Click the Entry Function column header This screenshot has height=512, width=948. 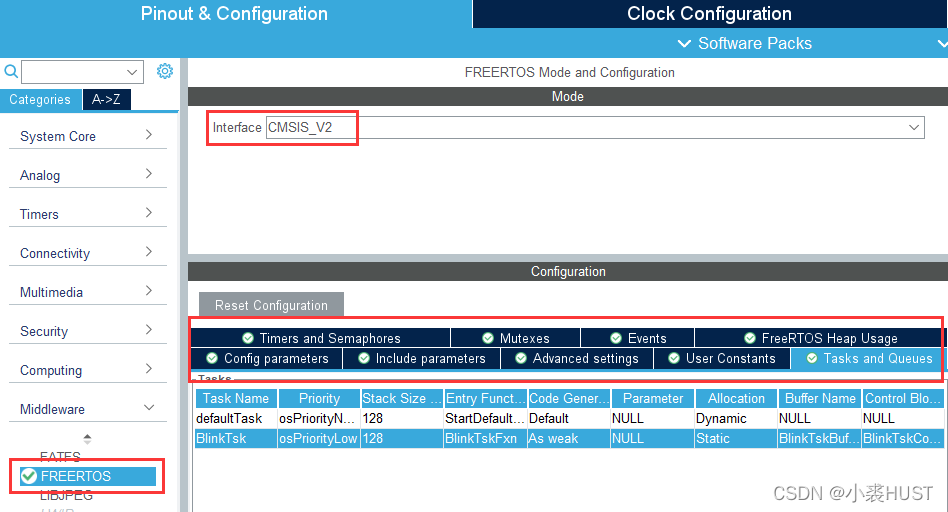(485, 398)
